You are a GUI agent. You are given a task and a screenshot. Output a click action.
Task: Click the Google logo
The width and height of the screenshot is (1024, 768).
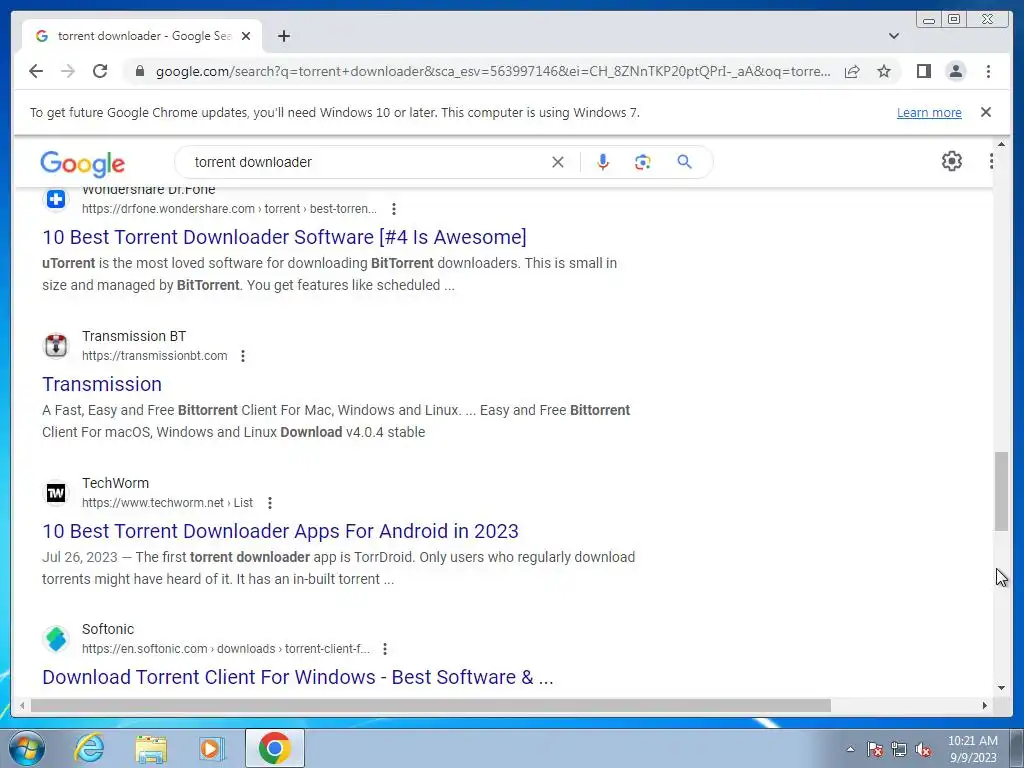tap(82, 163)
